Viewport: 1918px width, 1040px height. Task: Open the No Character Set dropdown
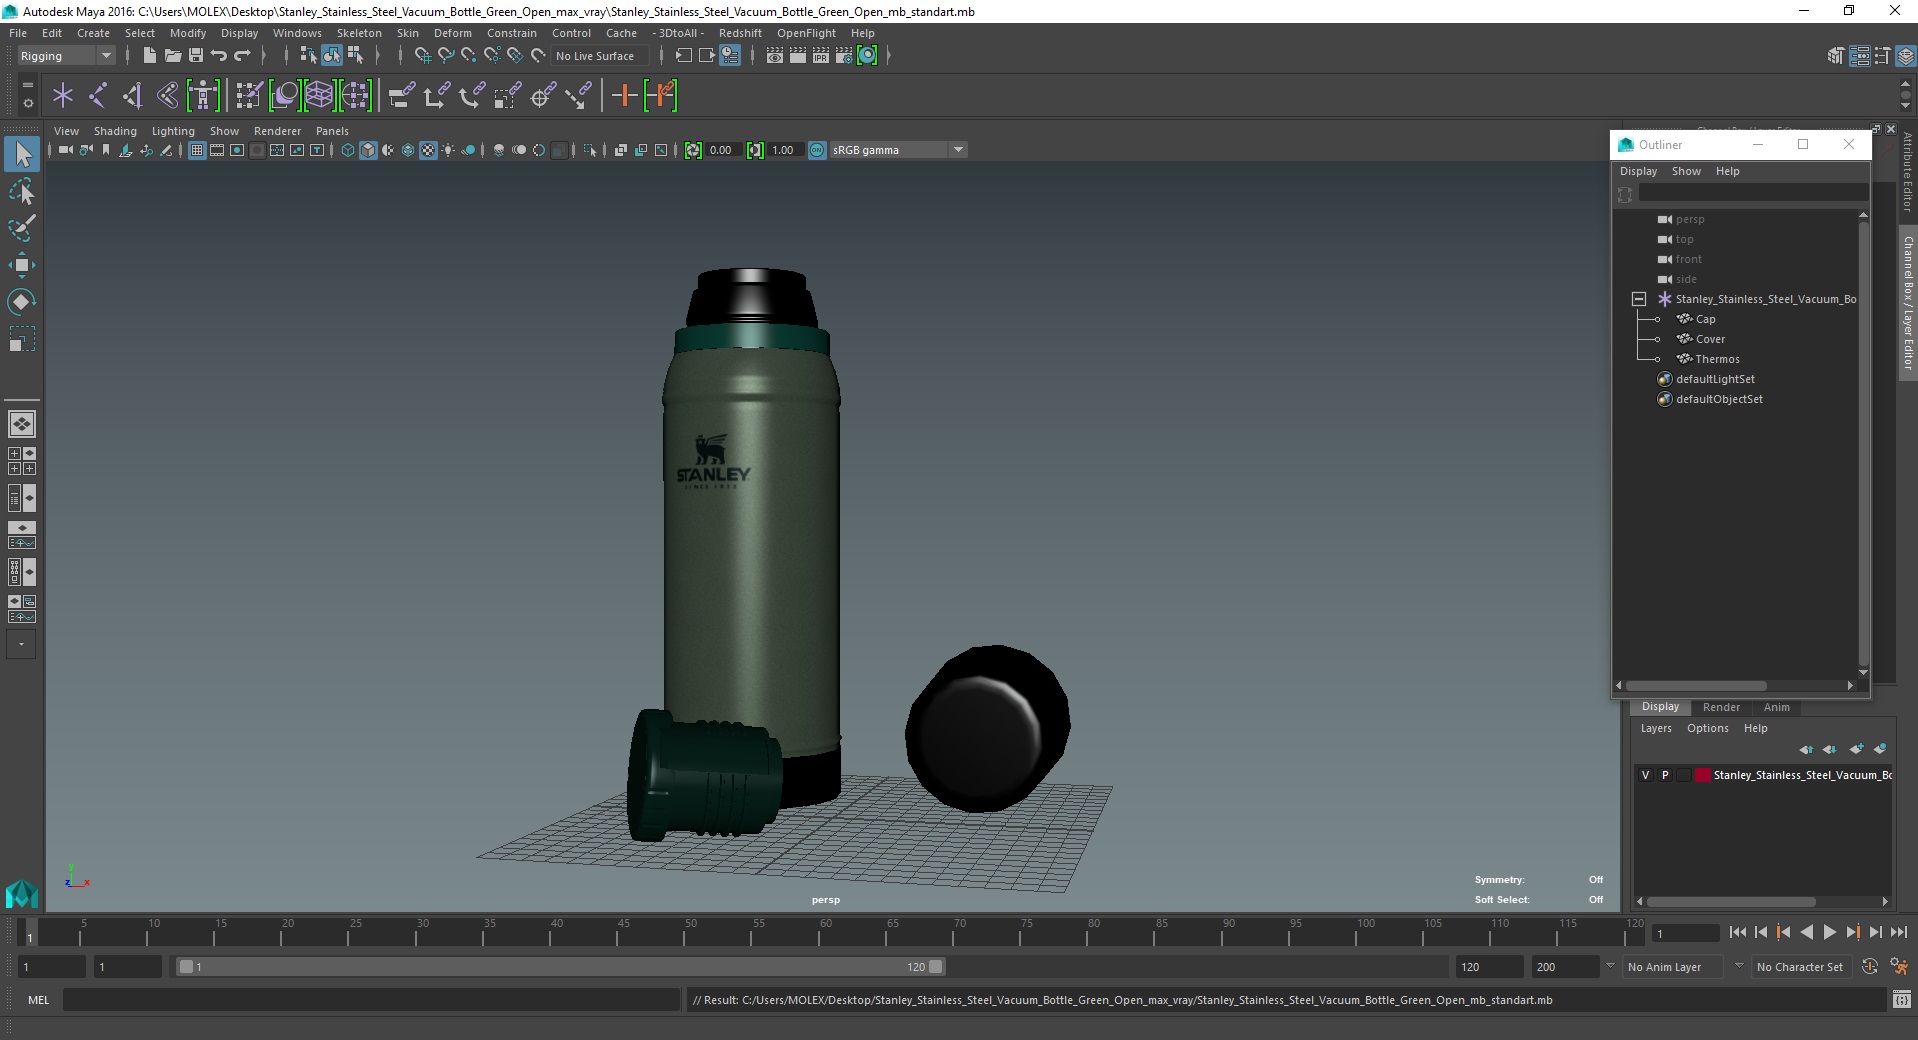1801,967
